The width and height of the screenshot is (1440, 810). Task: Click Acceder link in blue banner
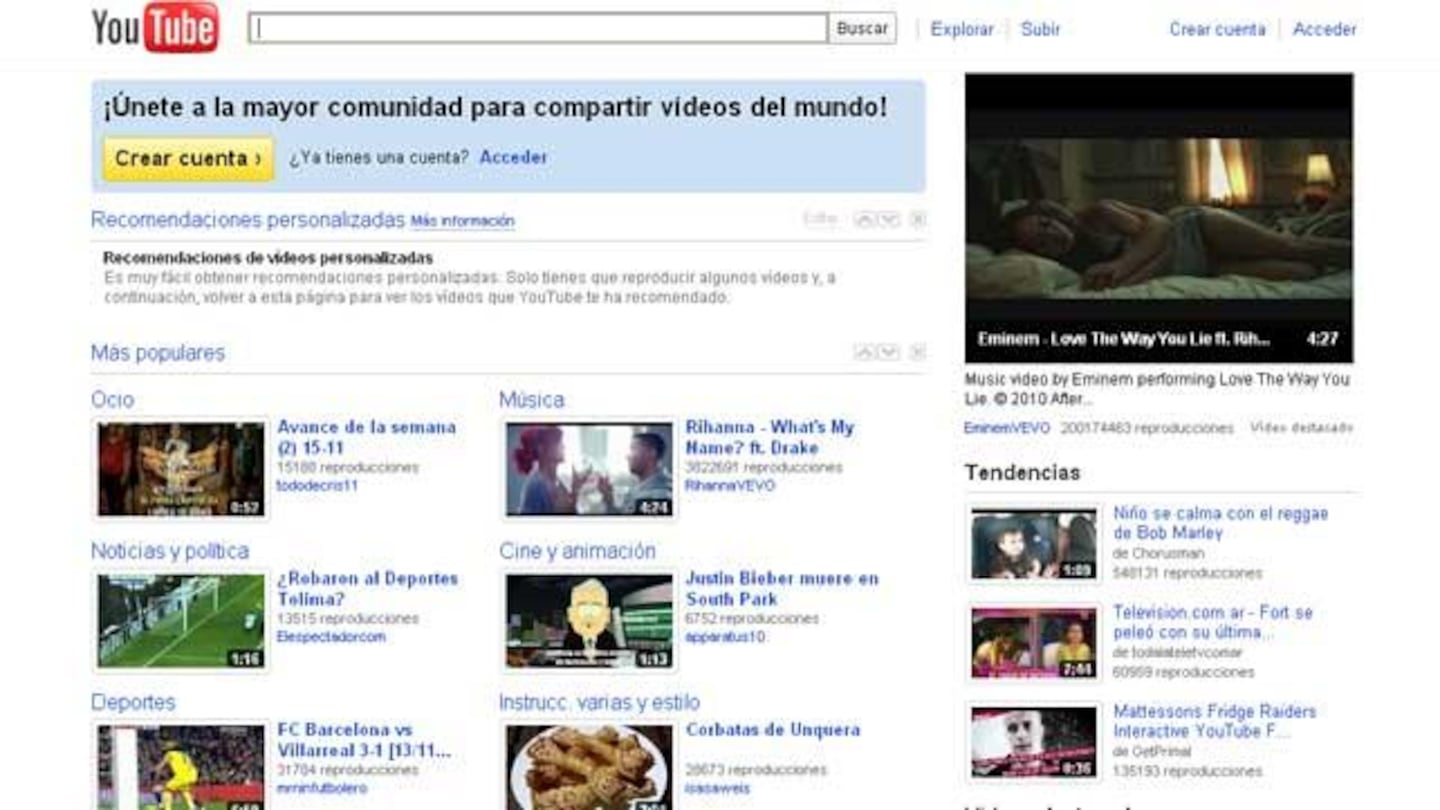coord(513,157)
